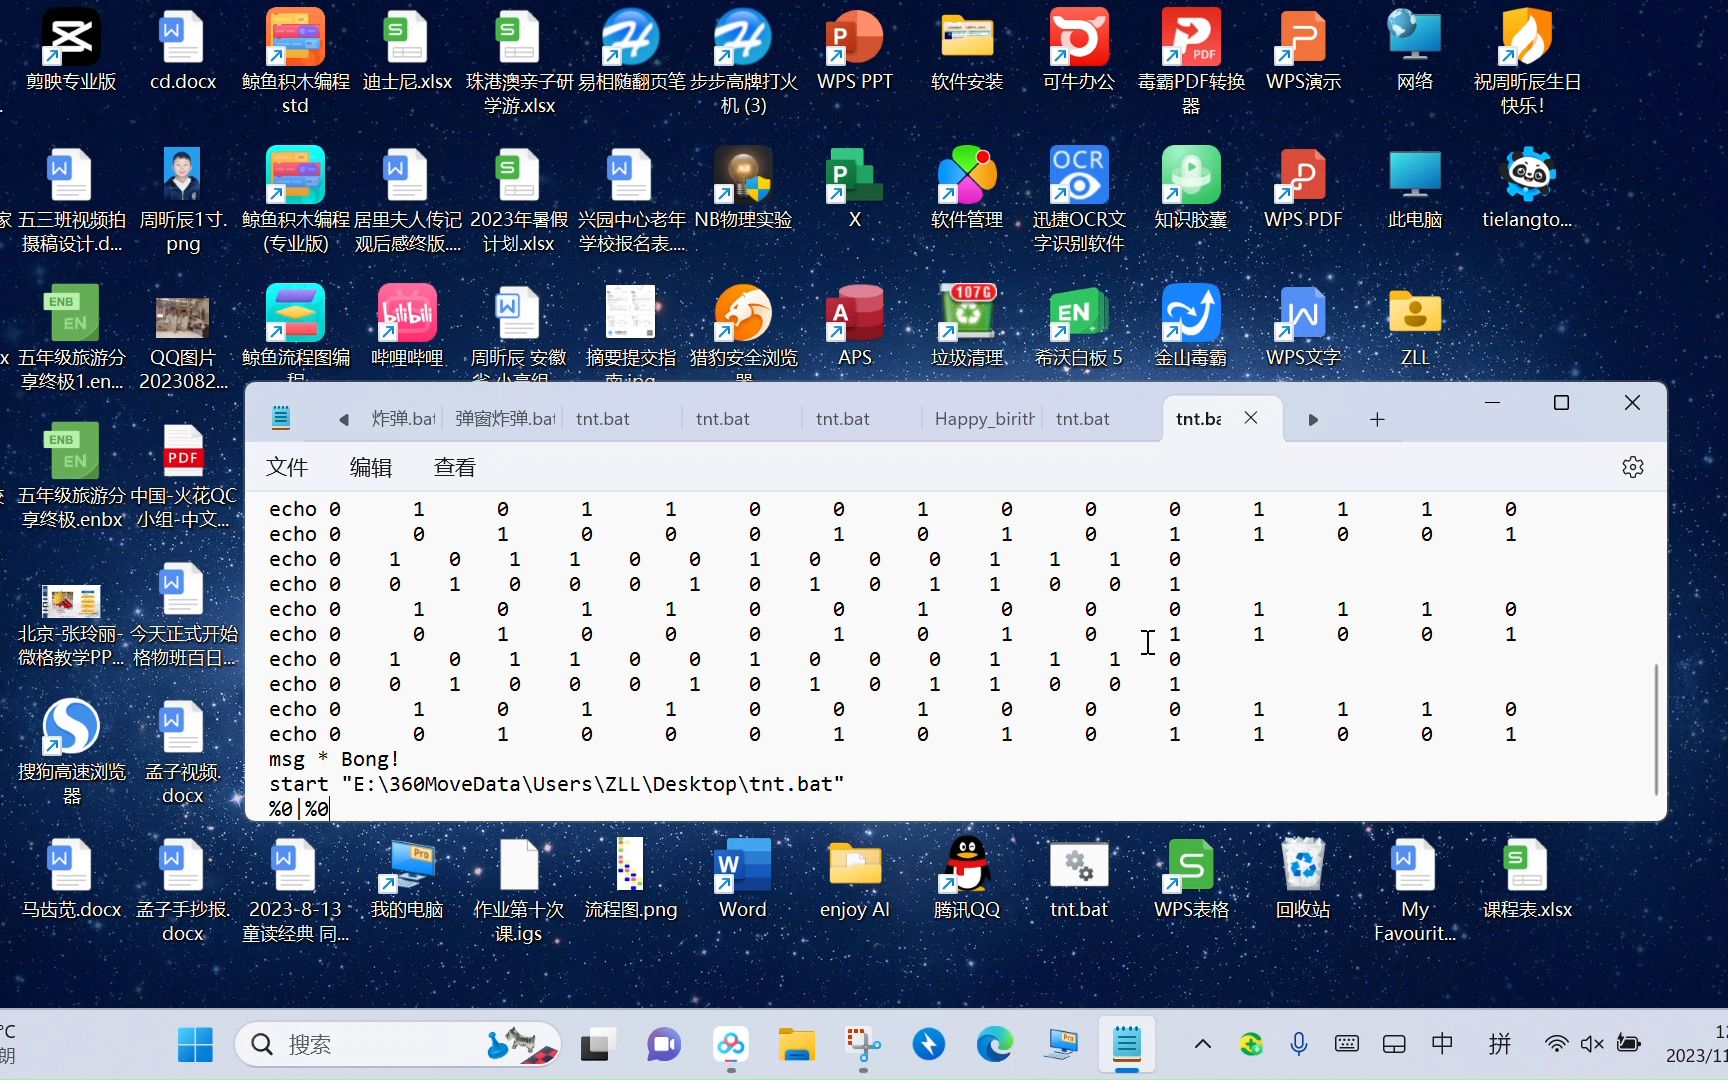Open 迅捷OCR文字识别软件 shortcut
The height and width of the screenshot is (1080, 1728).
click(x=1079, y=200)
